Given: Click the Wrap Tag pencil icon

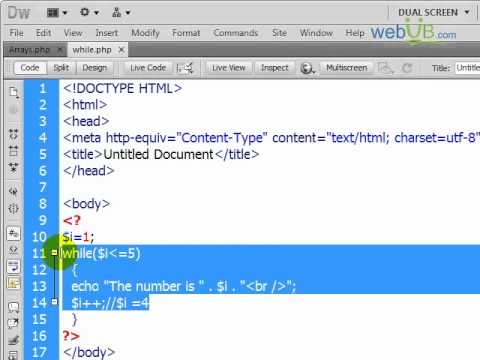Looking at the screenshot, I should coord(13,340).
